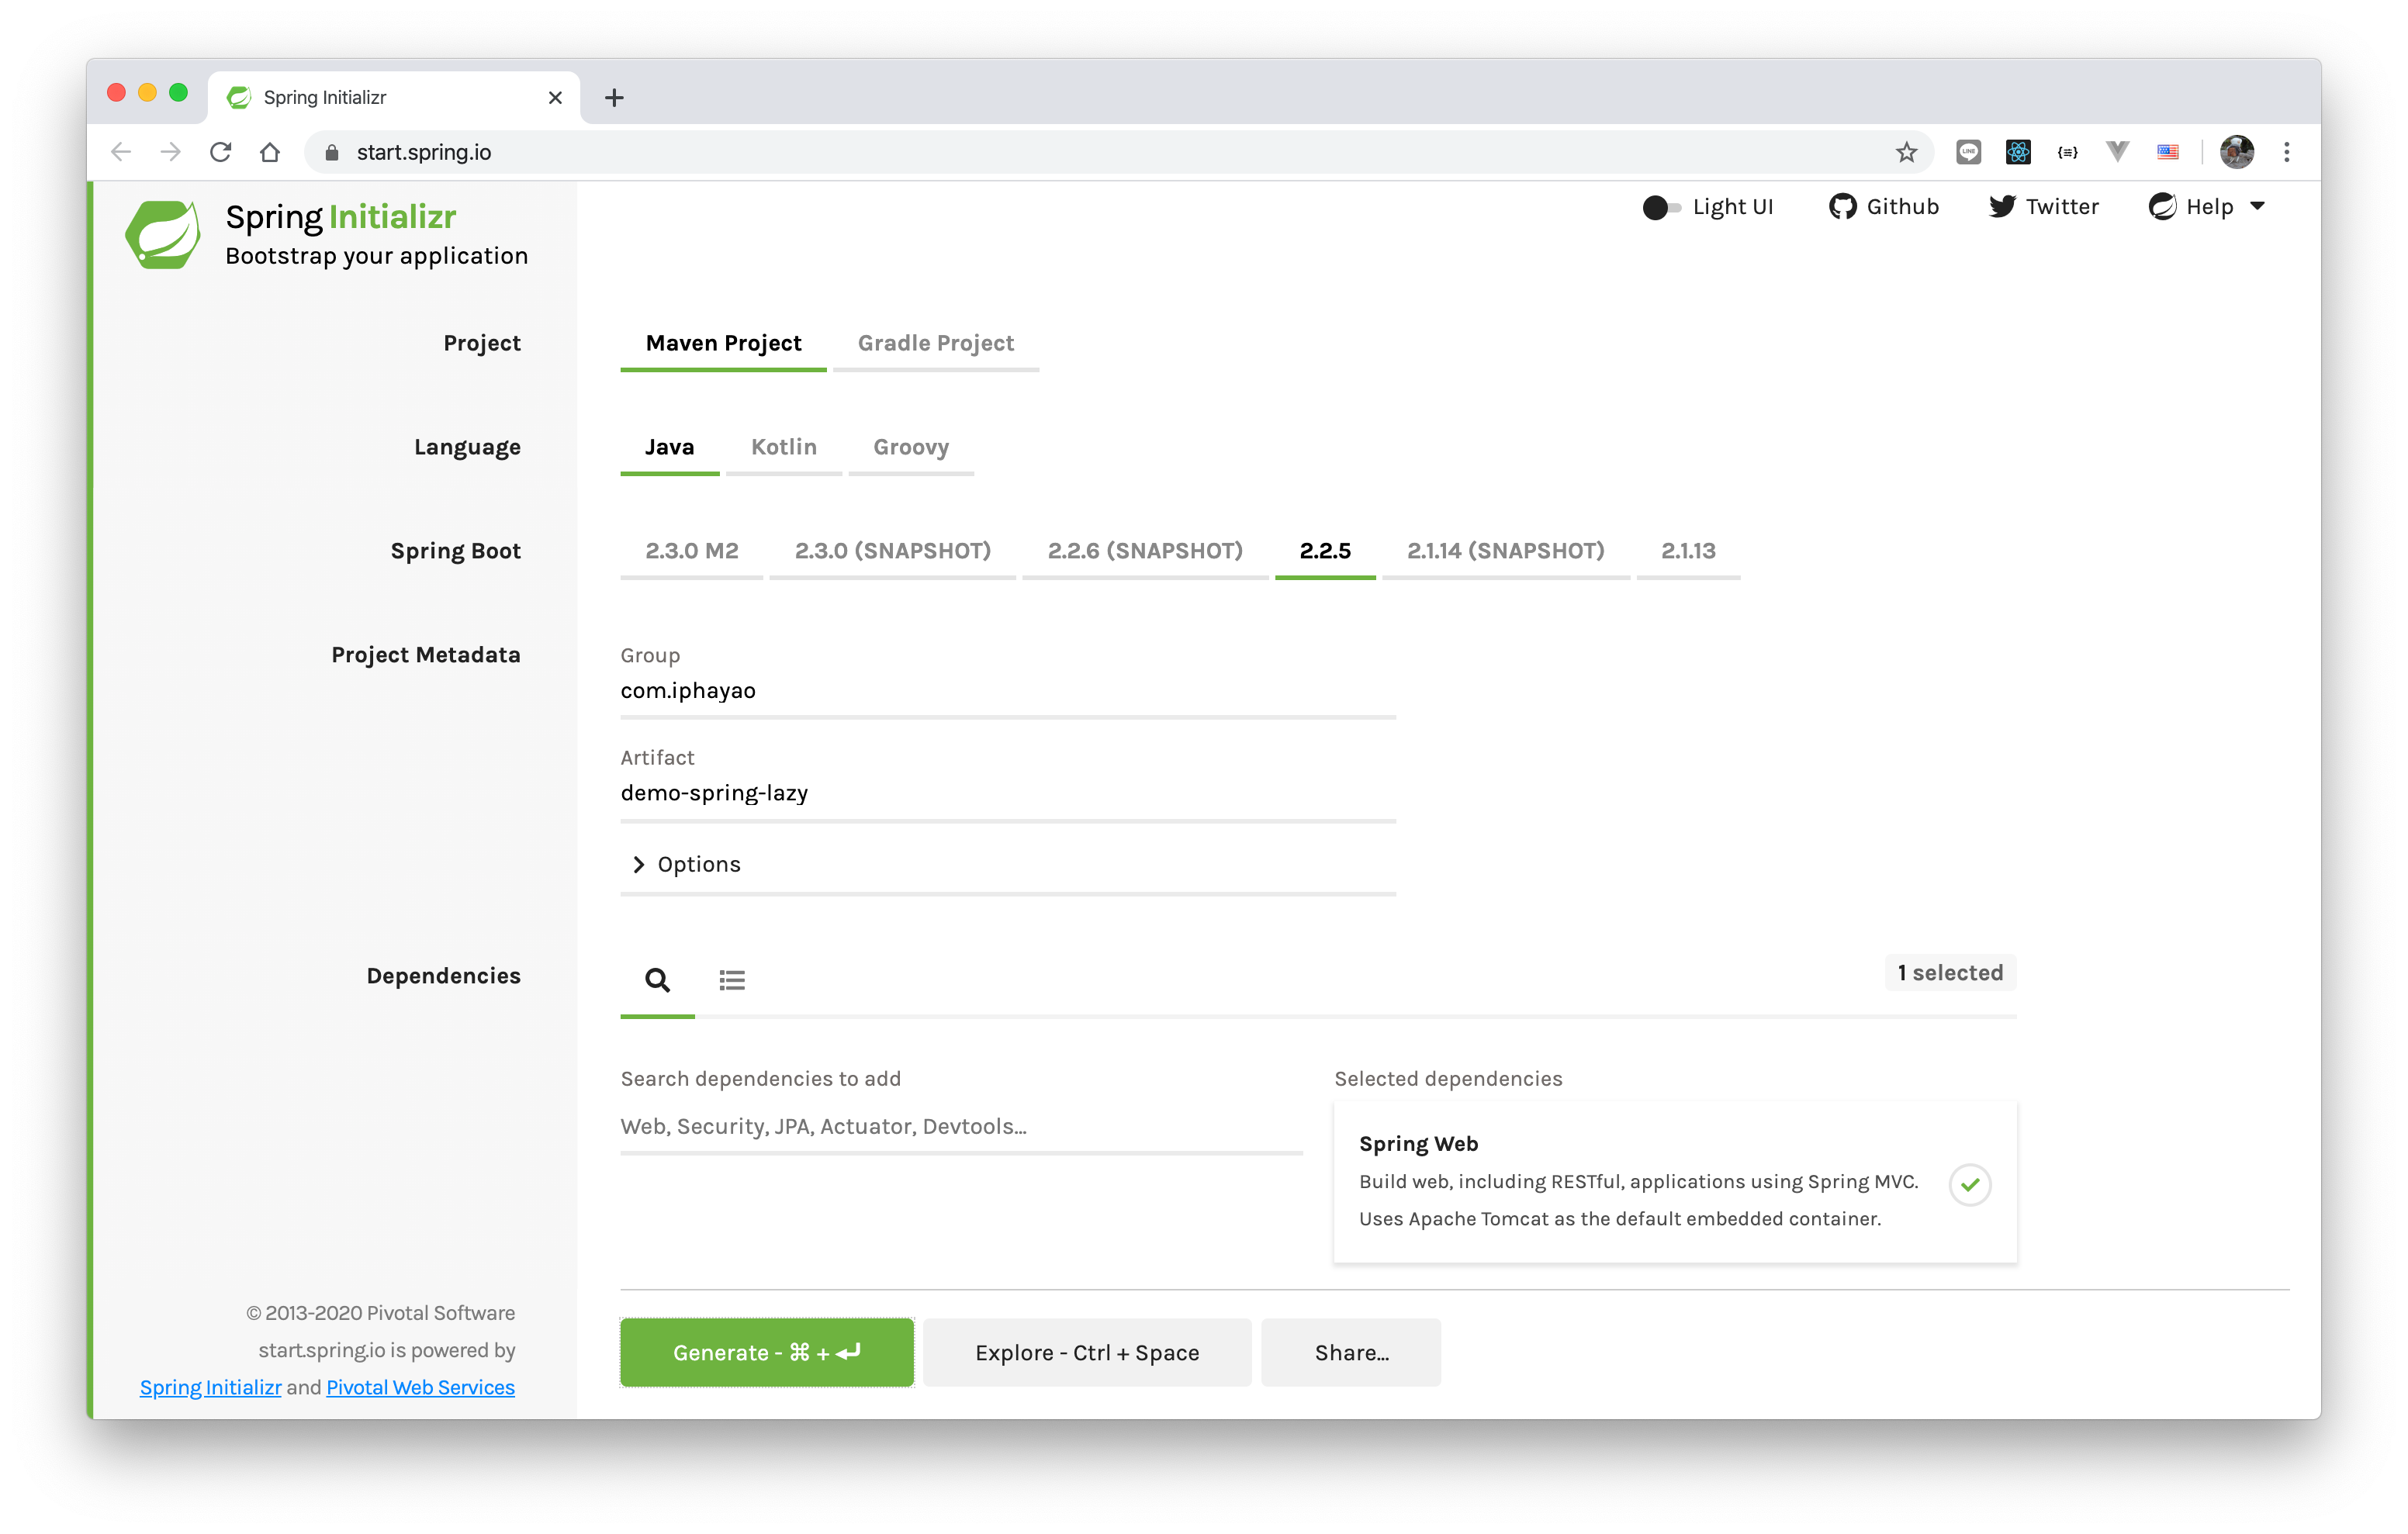This screenshot has height=1534, width=2408.
Task: Switch to the Gradle Project tab
Action: pyautogui.click(x=935, y=343)
